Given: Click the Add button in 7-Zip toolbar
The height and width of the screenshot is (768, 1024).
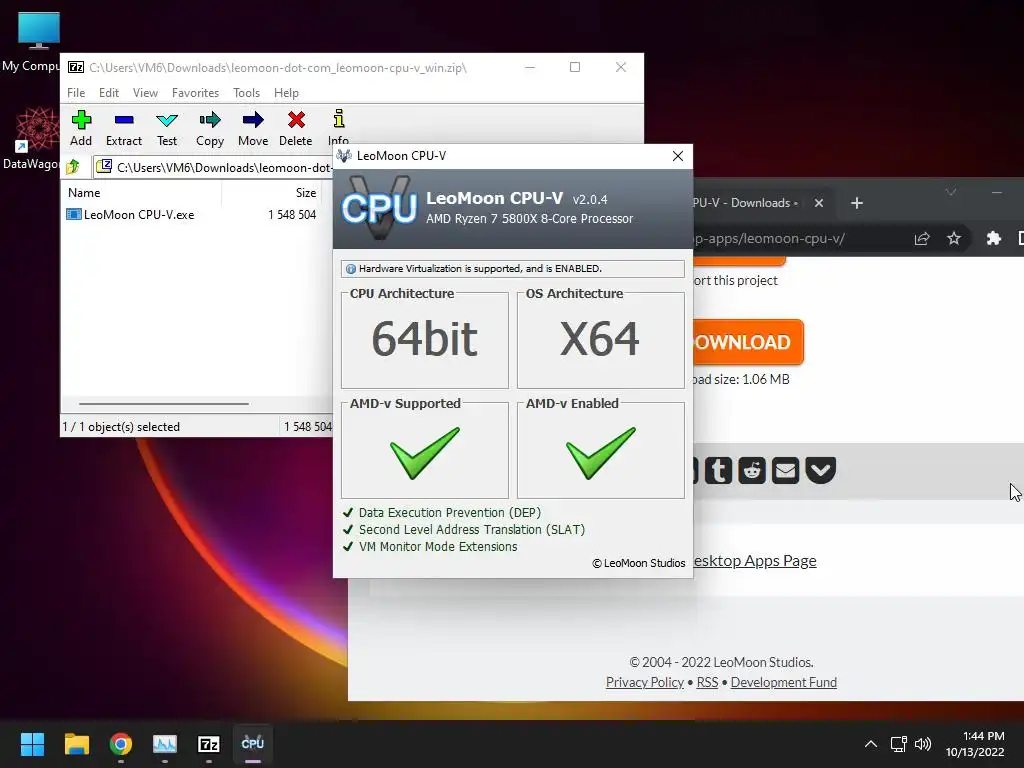Looking at the screenshot, I should click(81, 129).
